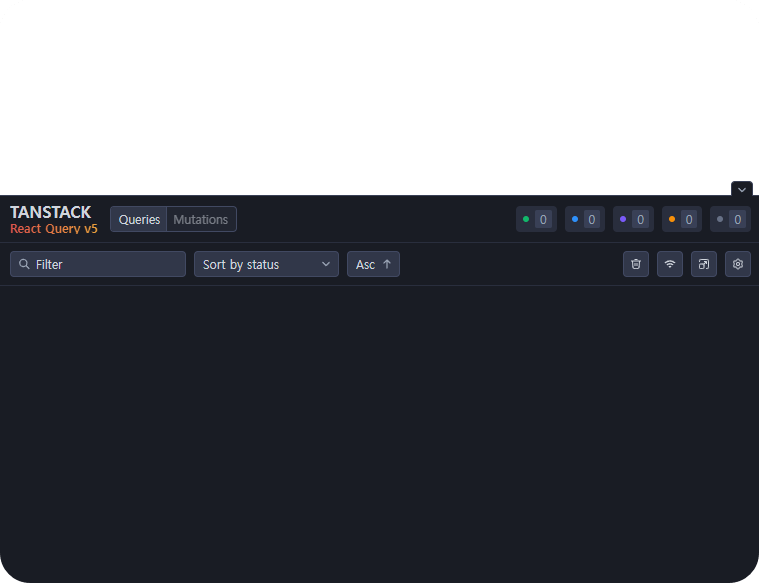Click the TANSTACK React Query v5 logo
Viewport: 759px width, 583px height.
click(54, 219)
